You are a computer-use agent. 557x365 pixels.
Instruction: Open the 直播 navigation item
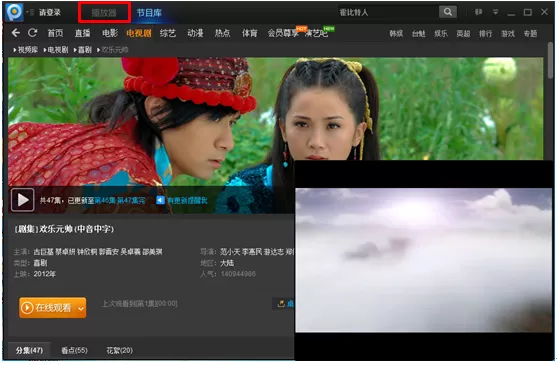[82, 33]
